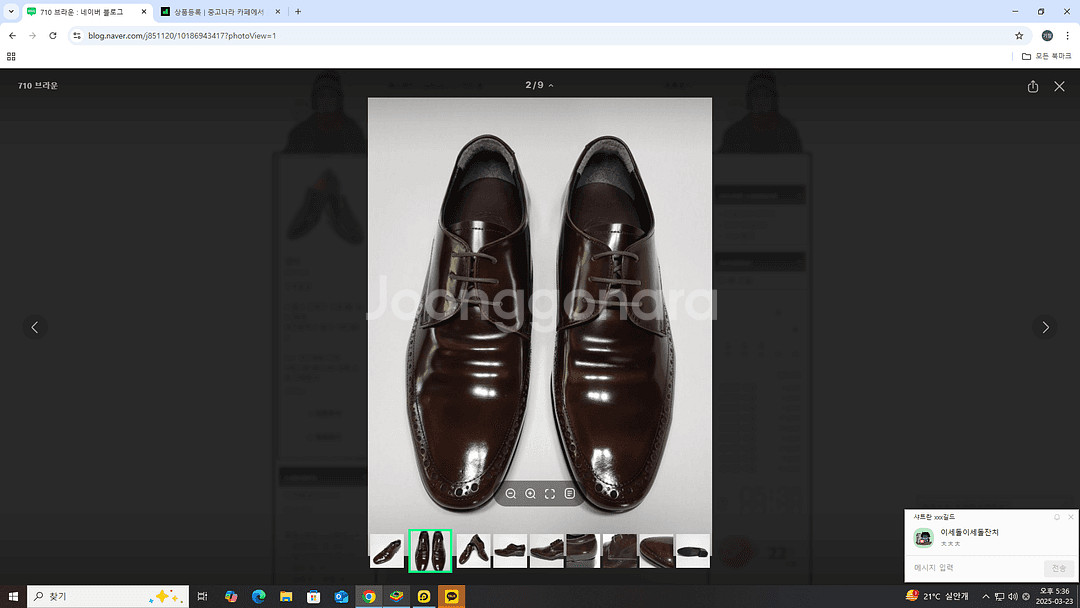The image size is (1080, 608).
Task: Open the volume control in the tray
Action: click(x=1012, y=596)
